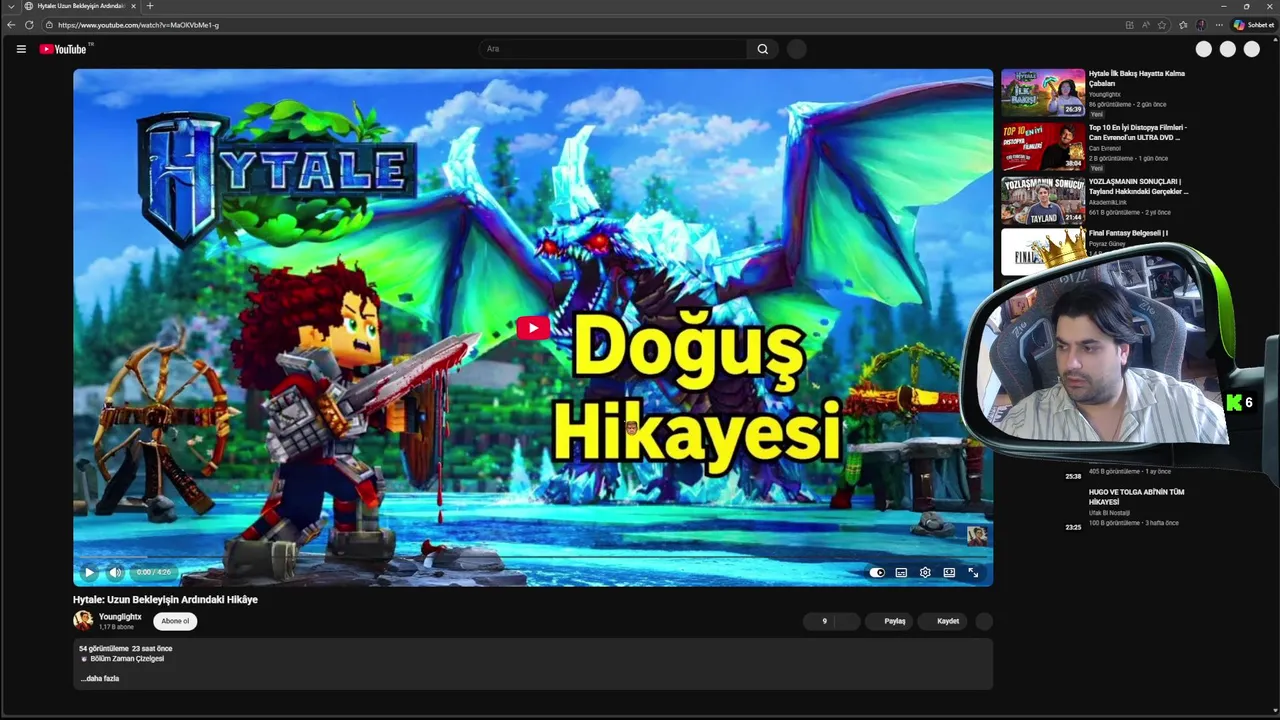Open the more actions button beside Kaydet
The width and height of the screenshot is (1280, 720).
[984, 621]
